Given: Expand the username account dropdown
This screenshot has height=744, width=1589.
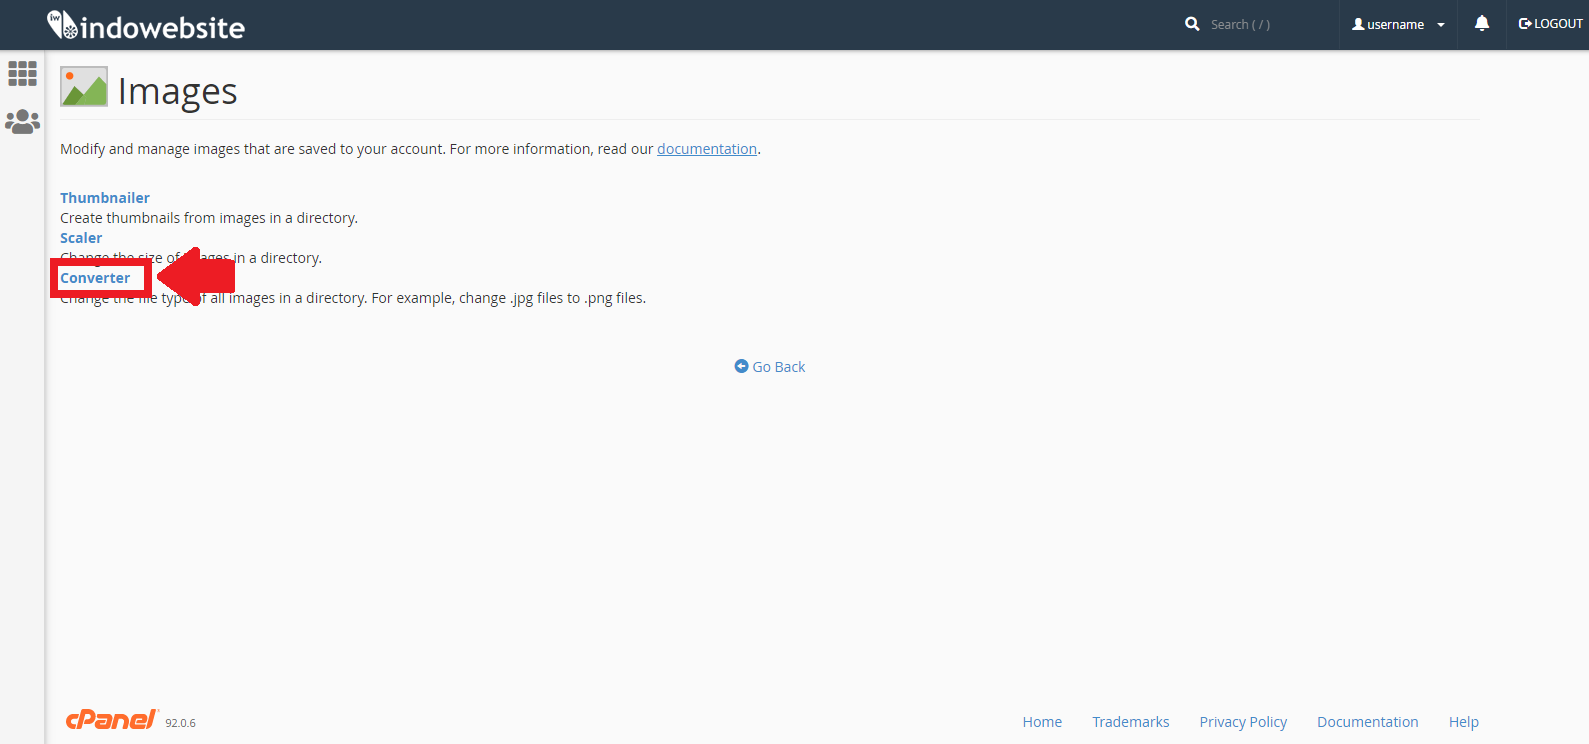Looking at the screenshot, I should pos(1398,24).
